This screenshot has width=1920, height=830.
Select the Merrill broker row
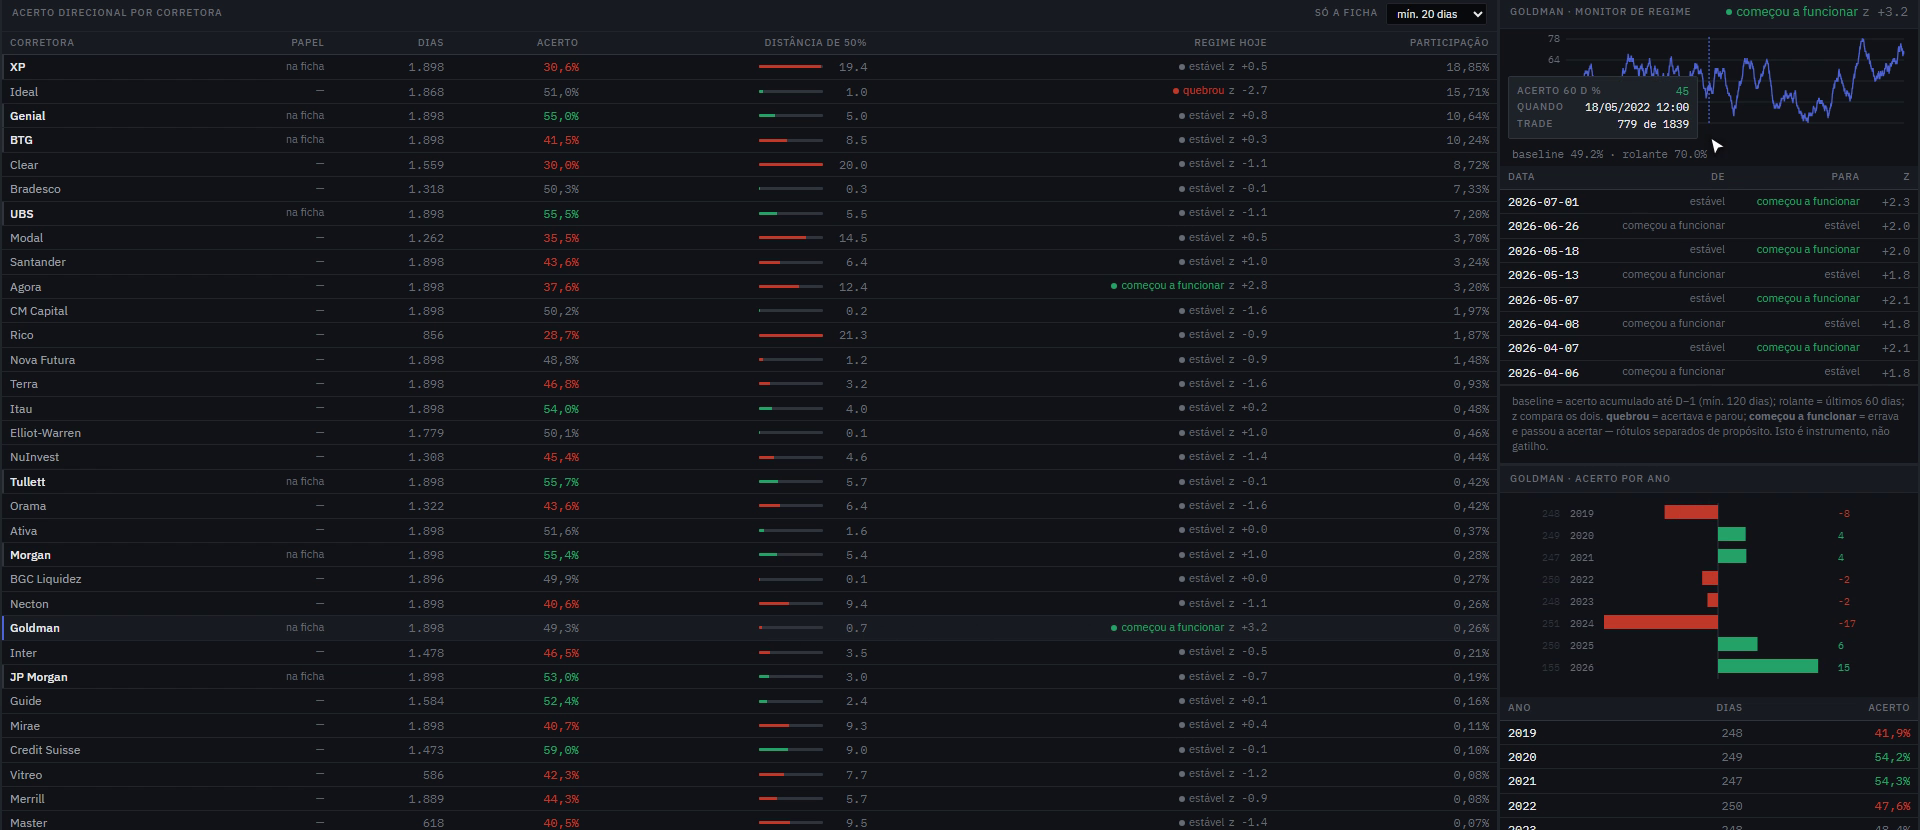click(x=748, y=799)
